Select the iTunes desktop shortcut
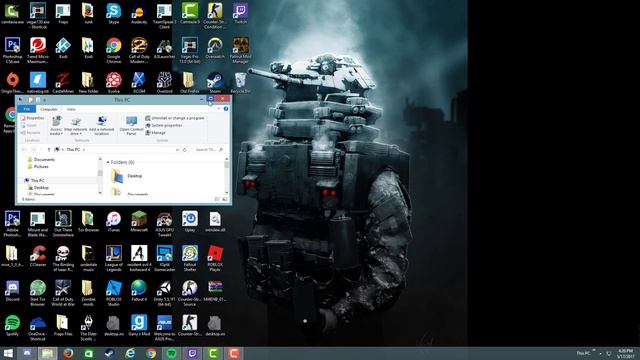640x360 pixels. point(113,221)
